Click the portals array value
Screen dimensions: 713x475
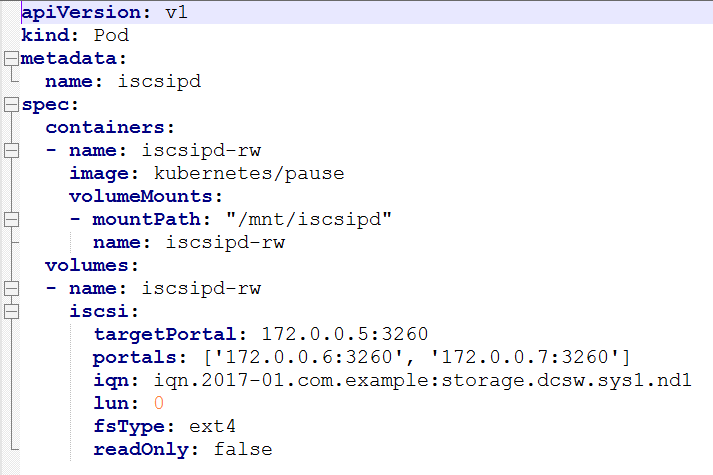coord(417,357)
